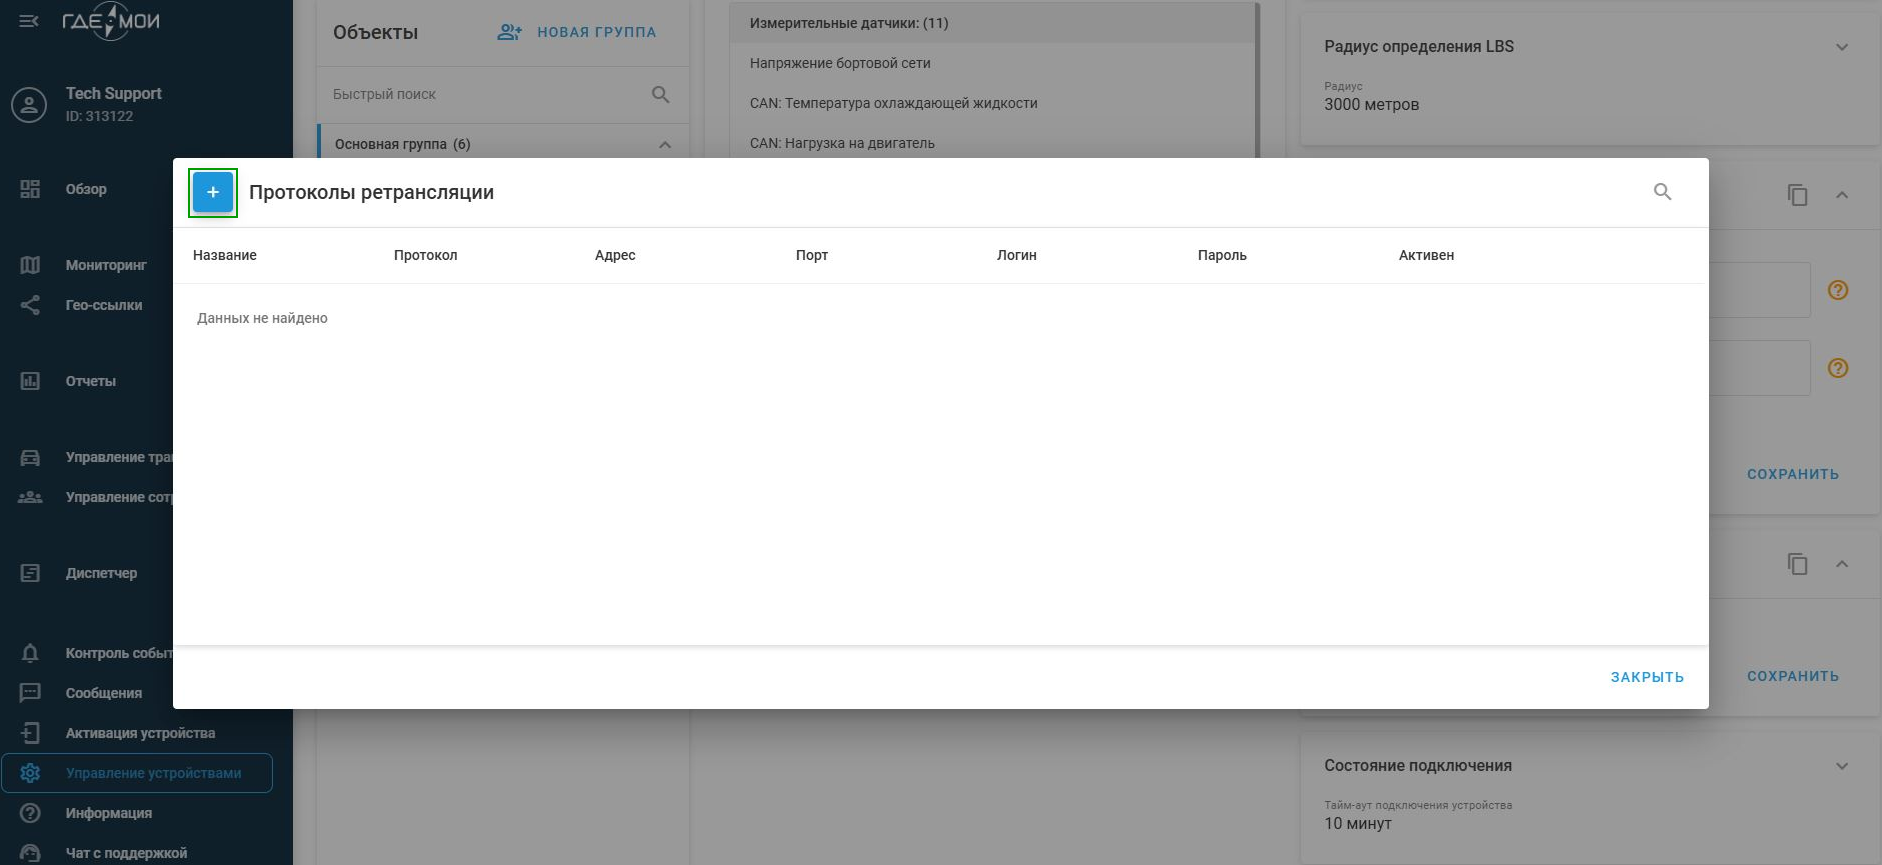
Task: Open the Tech Support user profile icon
Action: tap(29, 104)
